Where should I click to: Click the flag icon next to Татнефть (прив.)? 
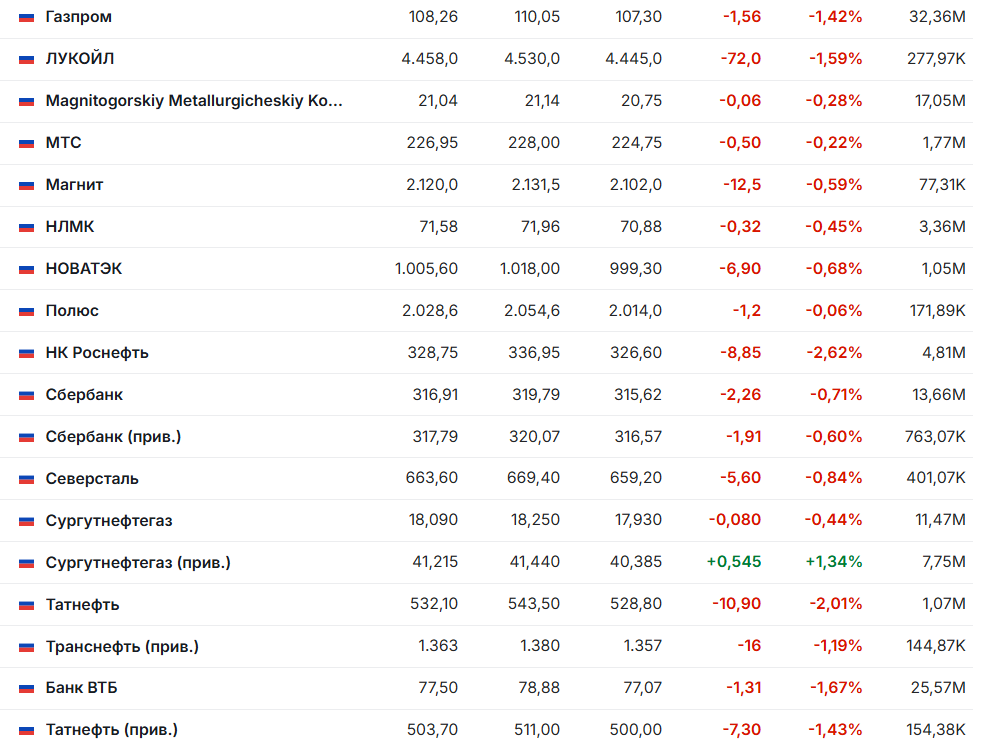[26, 730]
